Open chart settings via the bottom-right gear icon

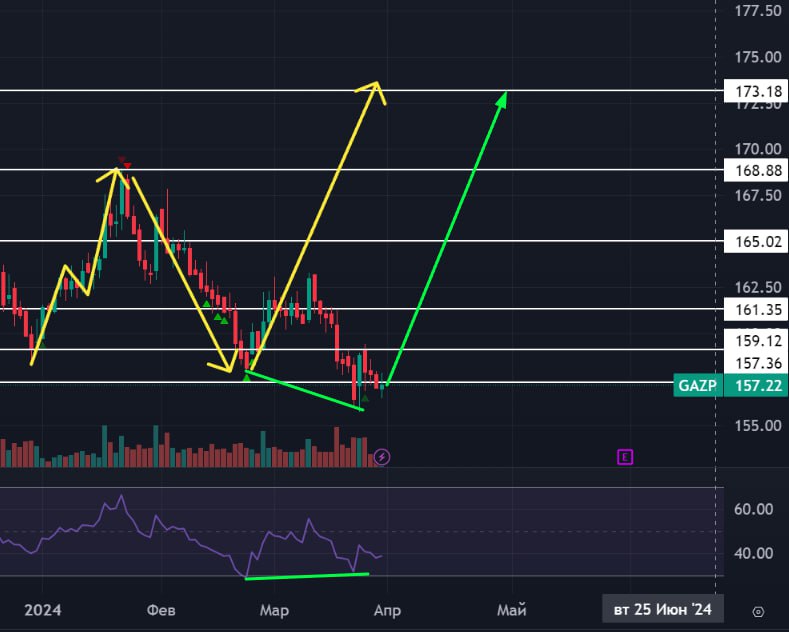coord(758,612)
